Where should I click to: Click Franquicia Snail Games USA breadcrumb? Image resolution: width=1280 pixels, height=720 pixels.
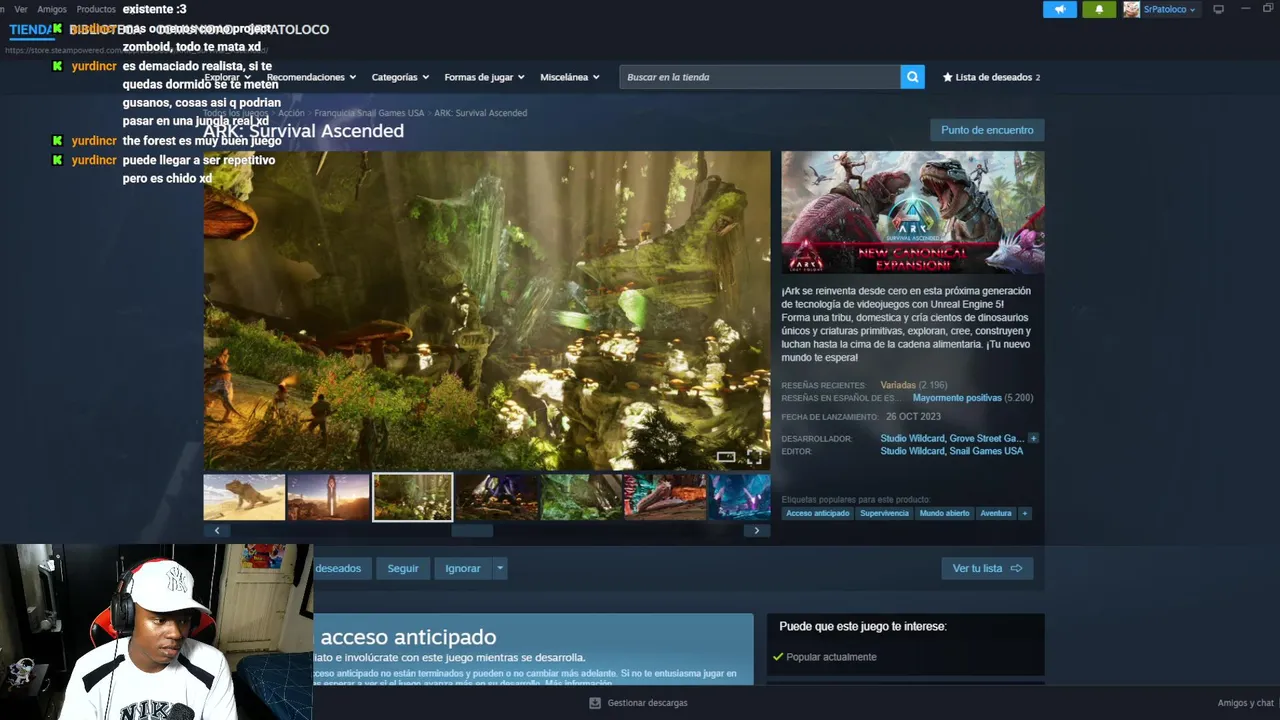[369, 113]
